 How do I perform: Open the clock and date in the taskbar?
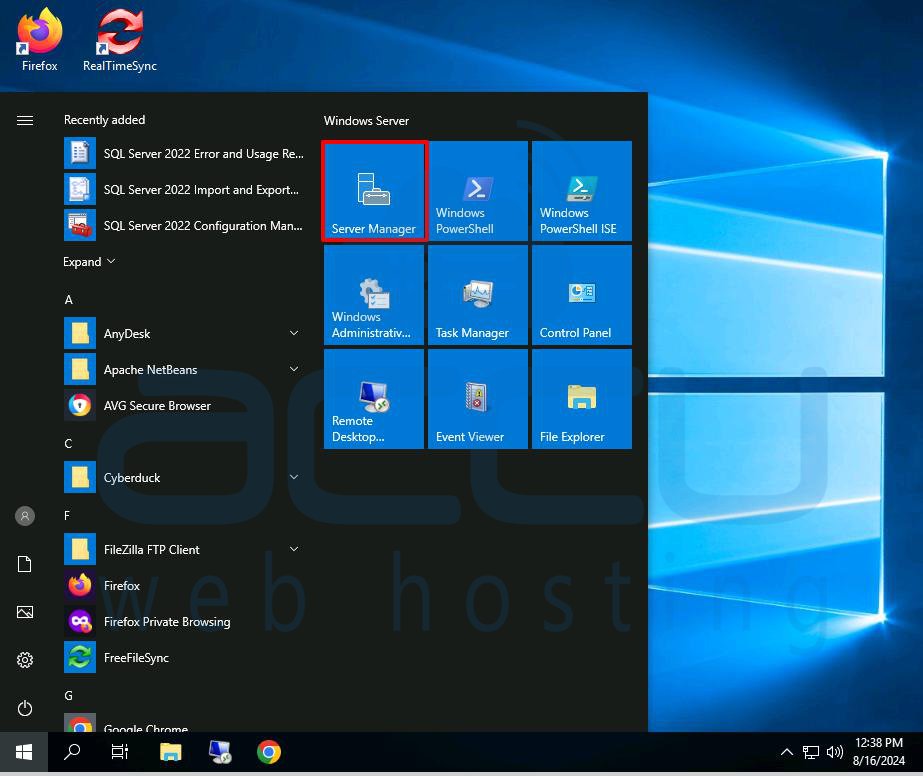(879, 752)
